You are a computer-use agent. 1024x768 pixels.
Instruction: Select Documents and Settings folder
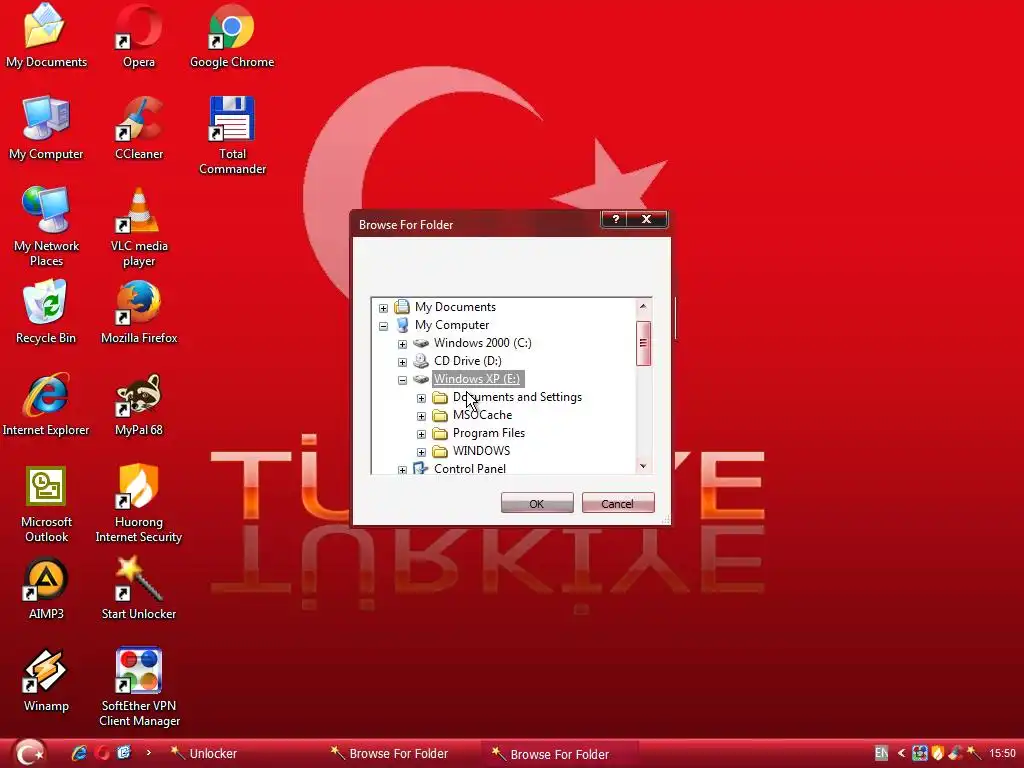click(x=517, y=397)
